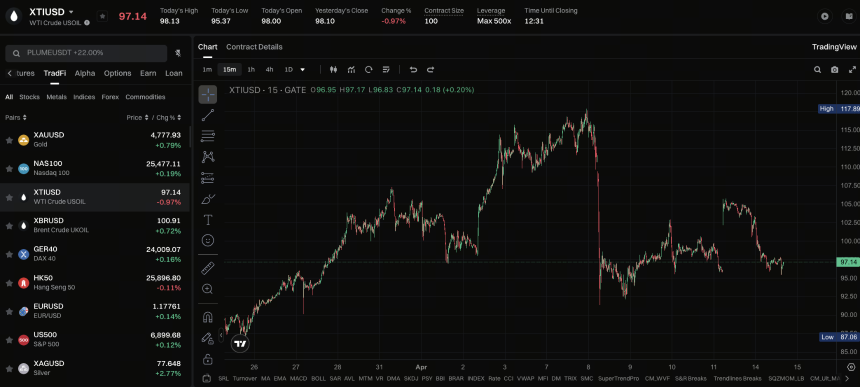Favorite the XBRUSD pair star
The width and height of the screenshot is (860, 387).
click(9, 226)
